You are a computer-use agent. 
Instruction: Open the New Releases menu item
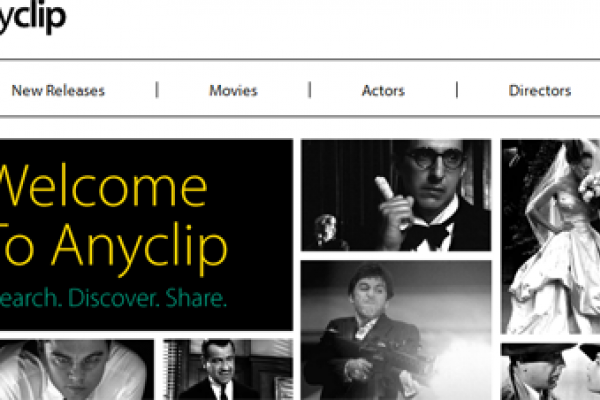pos(58,91)
